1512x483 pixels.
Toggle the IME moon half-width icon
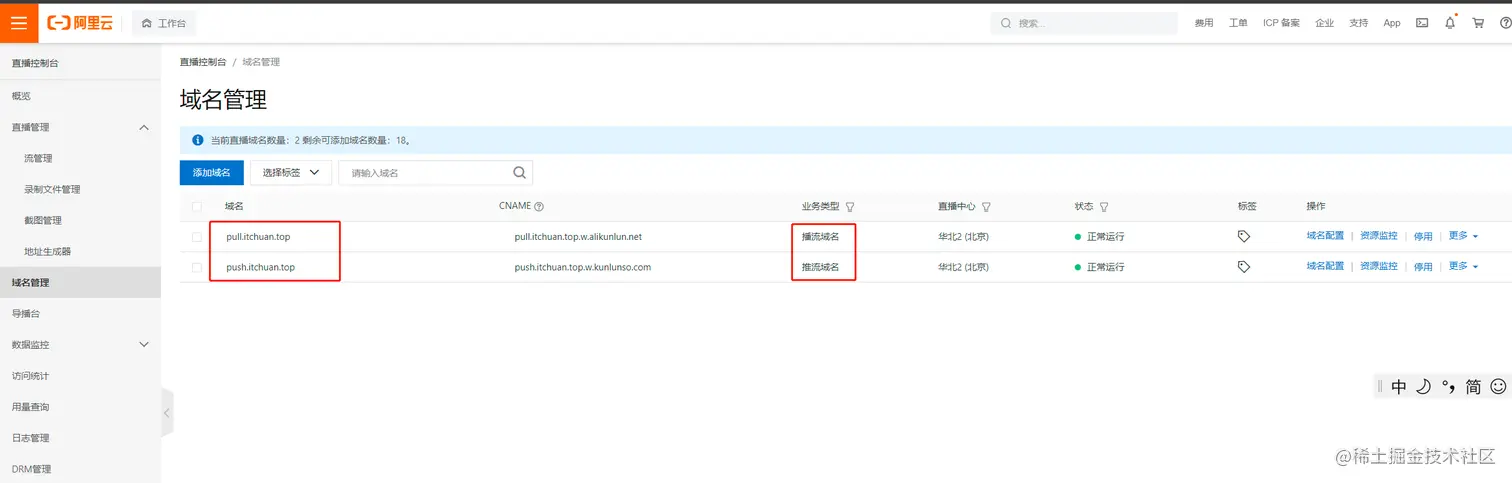pos(1423,387)
